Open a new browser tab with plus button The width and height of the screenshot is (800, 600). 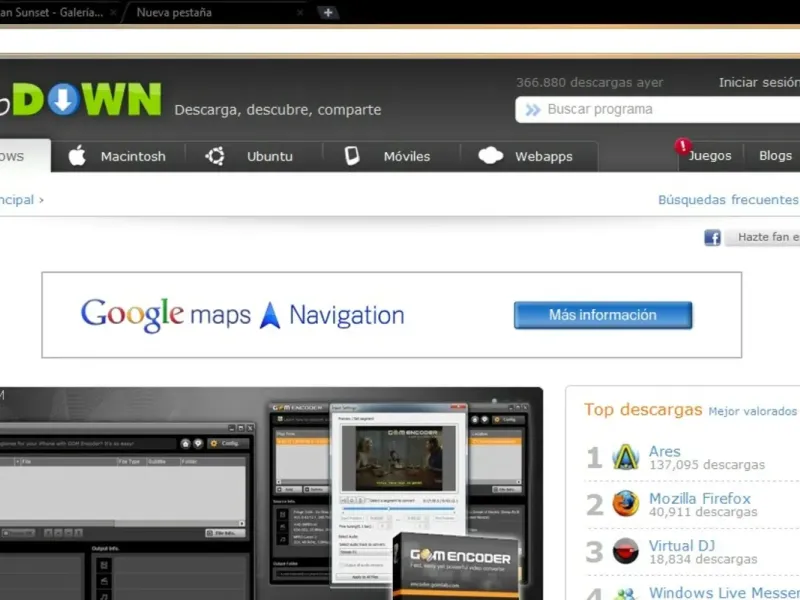coord(328,12)
